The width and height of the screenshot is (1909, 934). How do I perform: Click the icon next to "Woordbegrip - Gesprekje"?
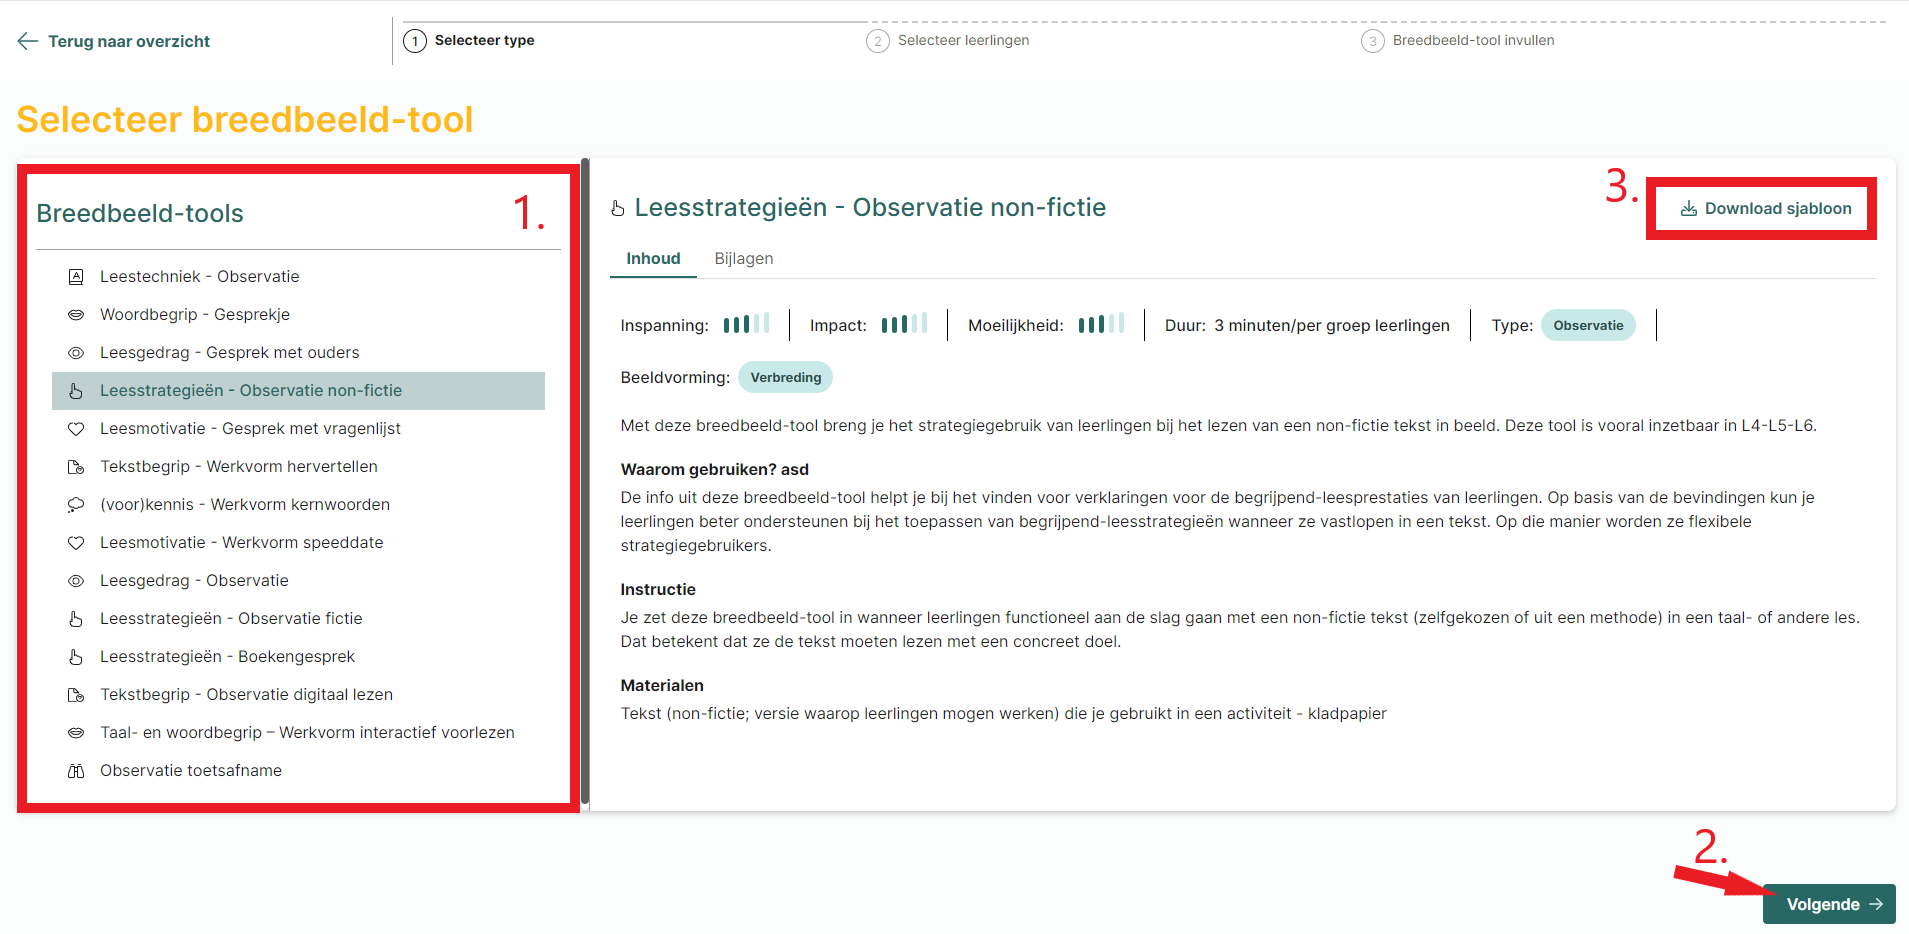77,314
